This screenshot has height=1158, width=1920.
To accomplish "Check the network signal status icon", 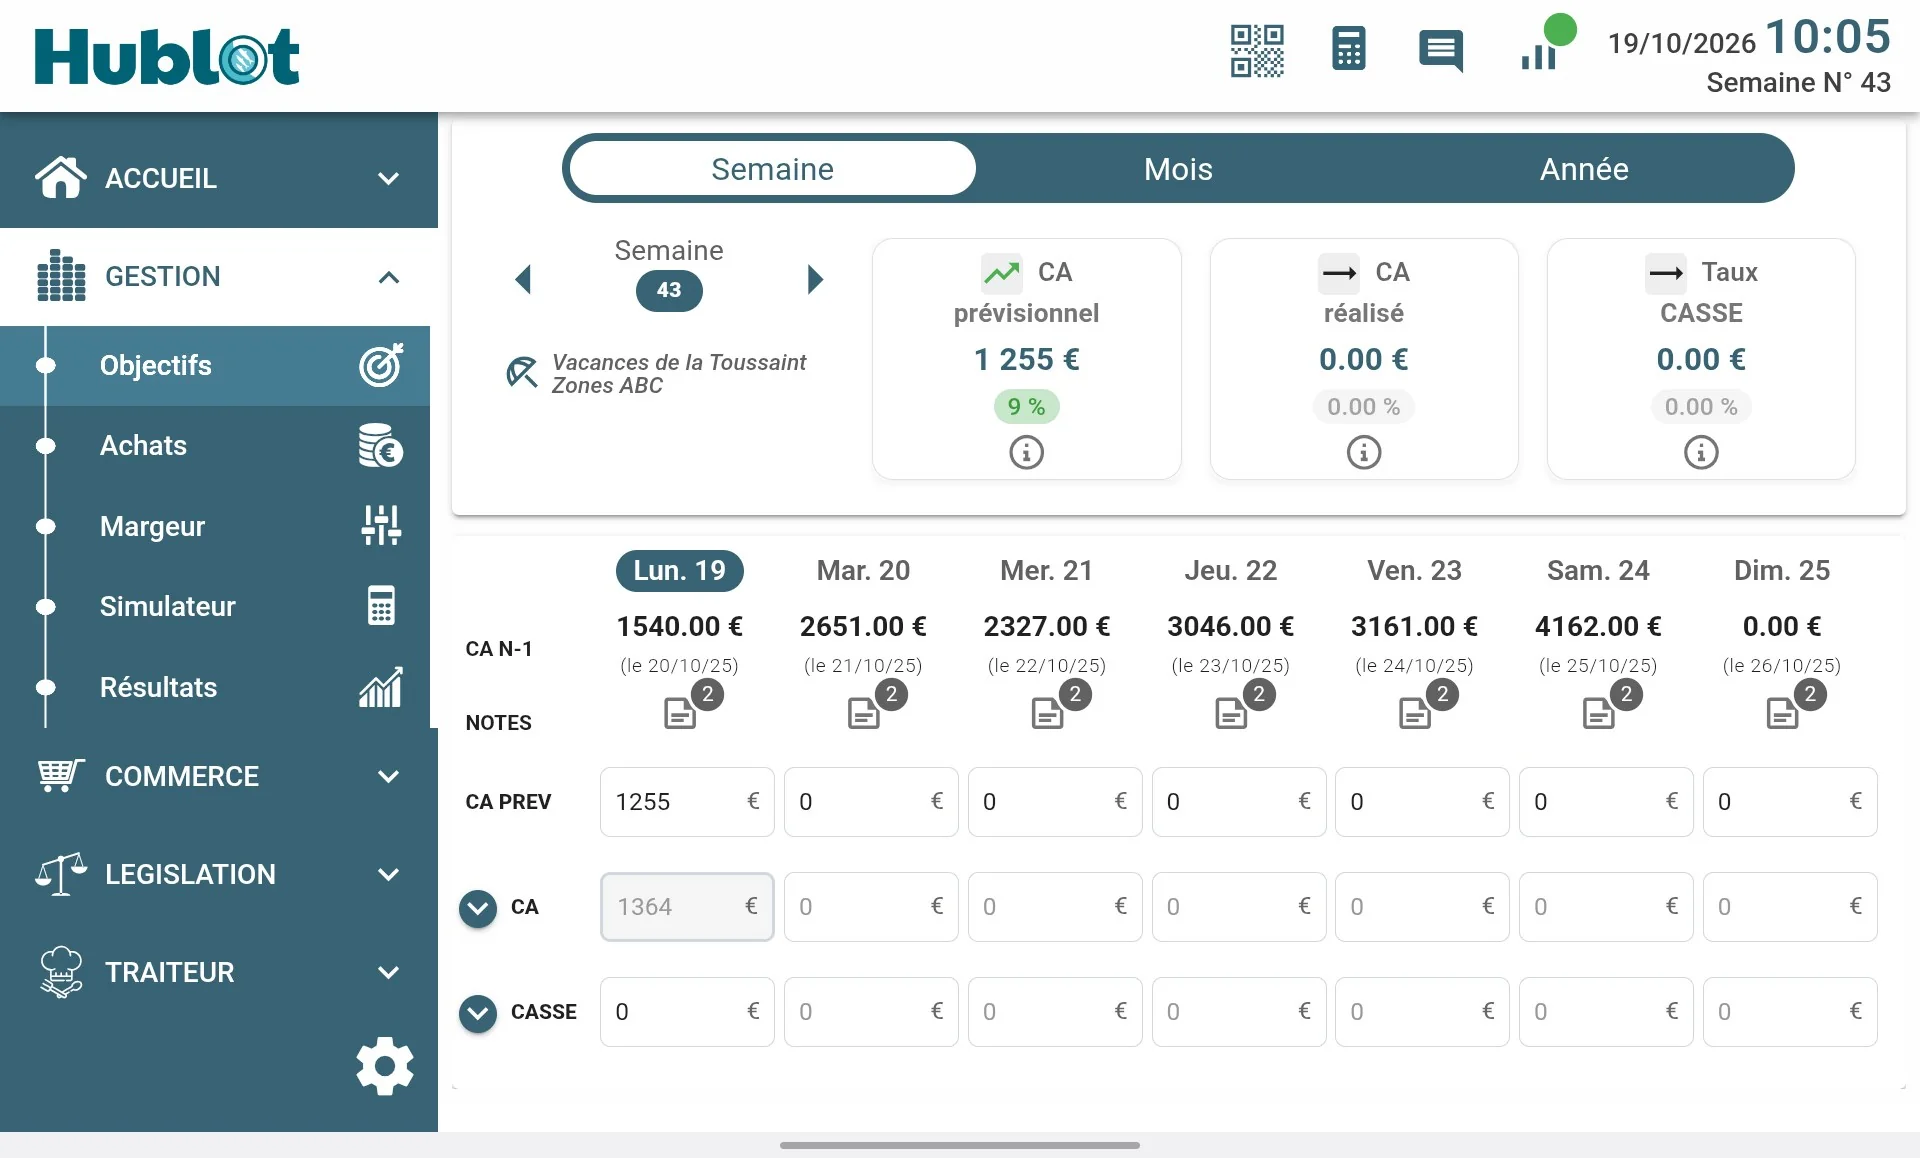I will [1546, 43].
